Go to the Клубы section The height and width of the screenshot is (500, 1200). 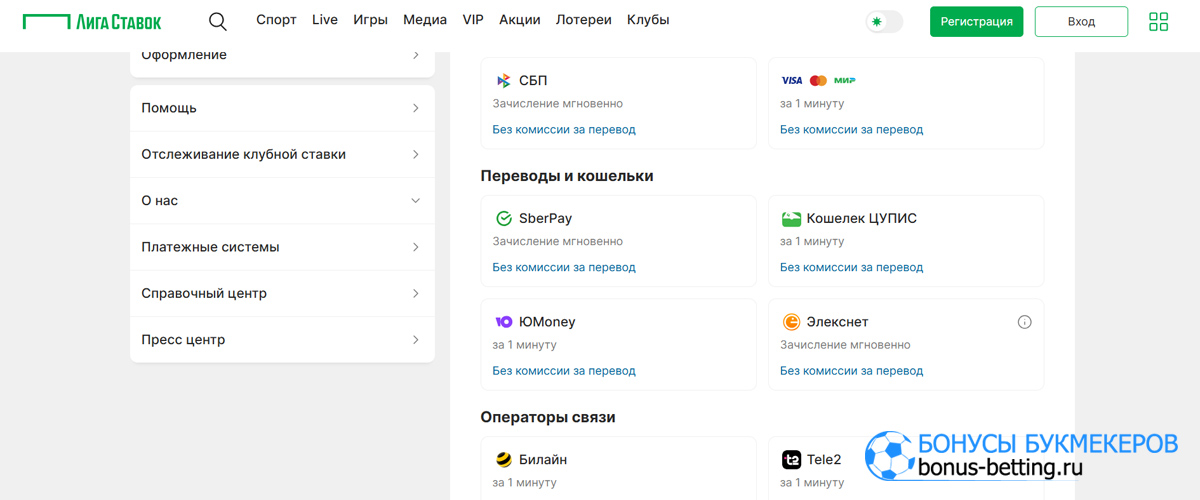point(648,20)
